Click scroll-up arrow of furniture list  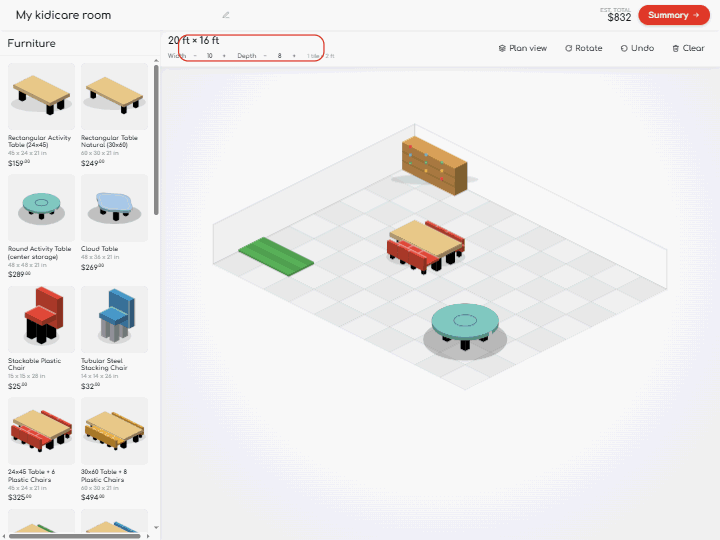point(156,61)
